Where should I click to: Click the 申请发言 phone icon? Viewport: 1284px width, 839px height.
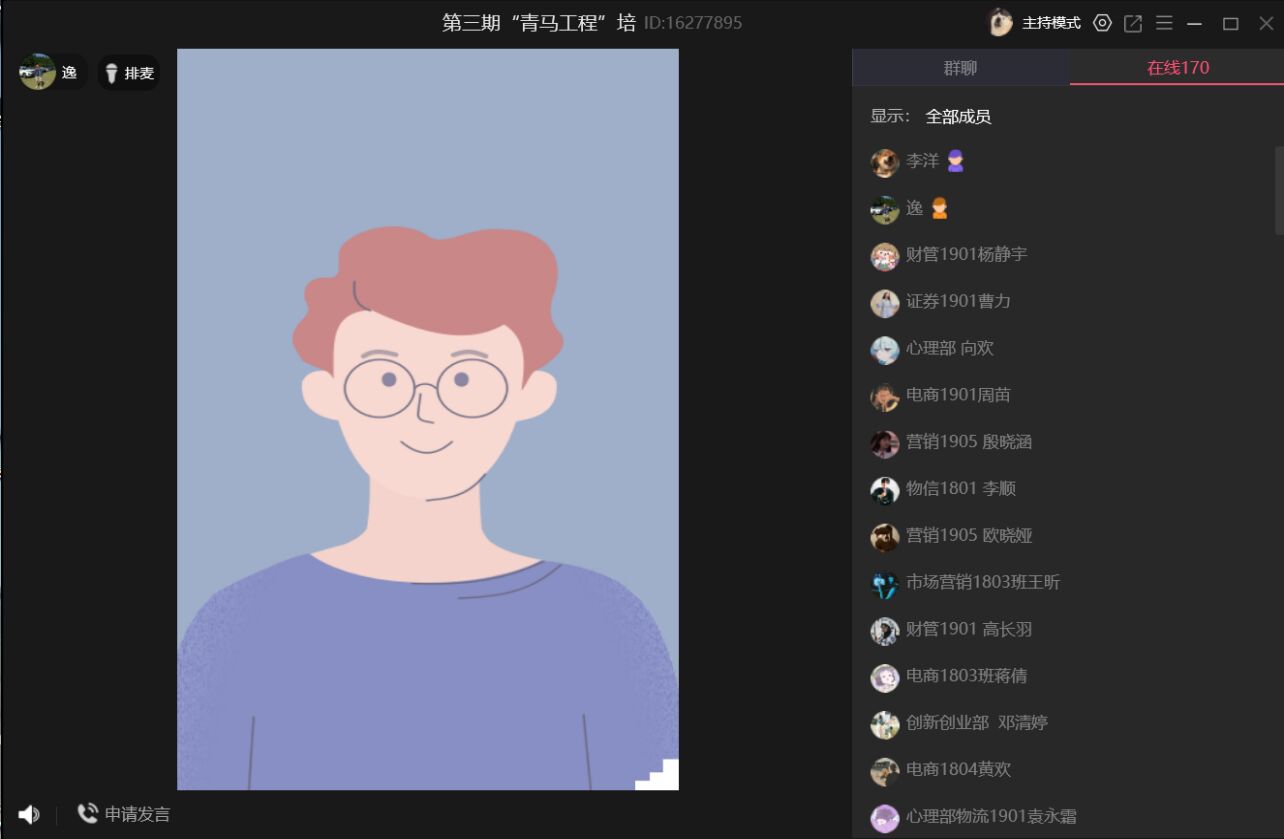click(x=88, y=814)
